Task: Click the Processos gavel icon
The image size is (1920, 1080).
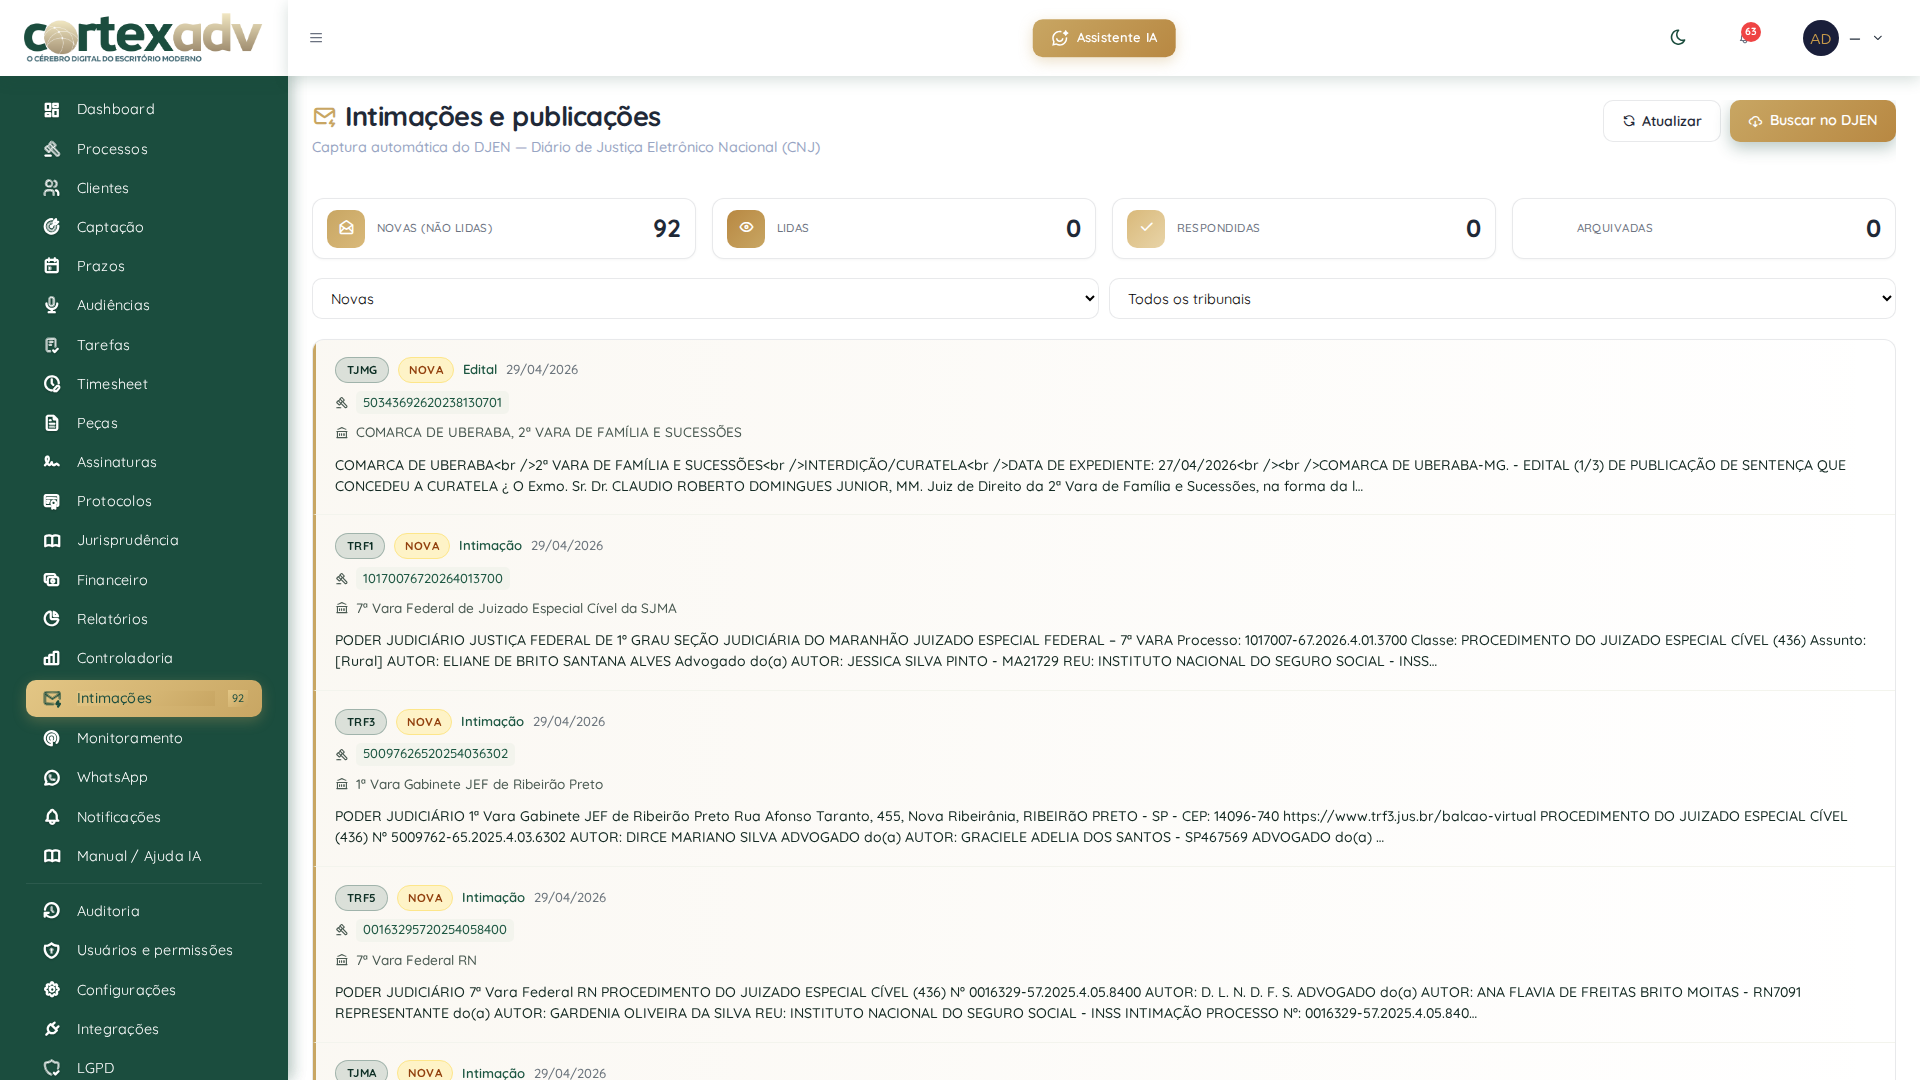Action: [52, 149]
